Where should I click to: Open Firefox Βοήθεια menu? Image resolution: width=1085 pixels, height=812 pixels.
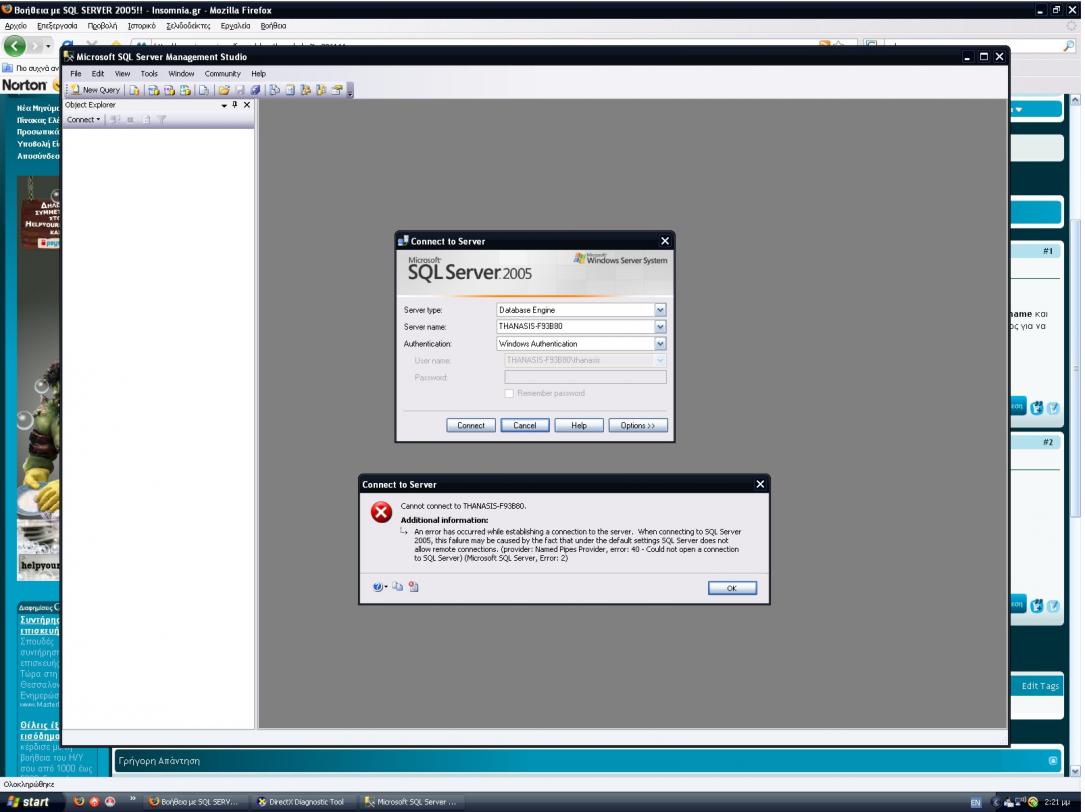[x=273, y=26]
